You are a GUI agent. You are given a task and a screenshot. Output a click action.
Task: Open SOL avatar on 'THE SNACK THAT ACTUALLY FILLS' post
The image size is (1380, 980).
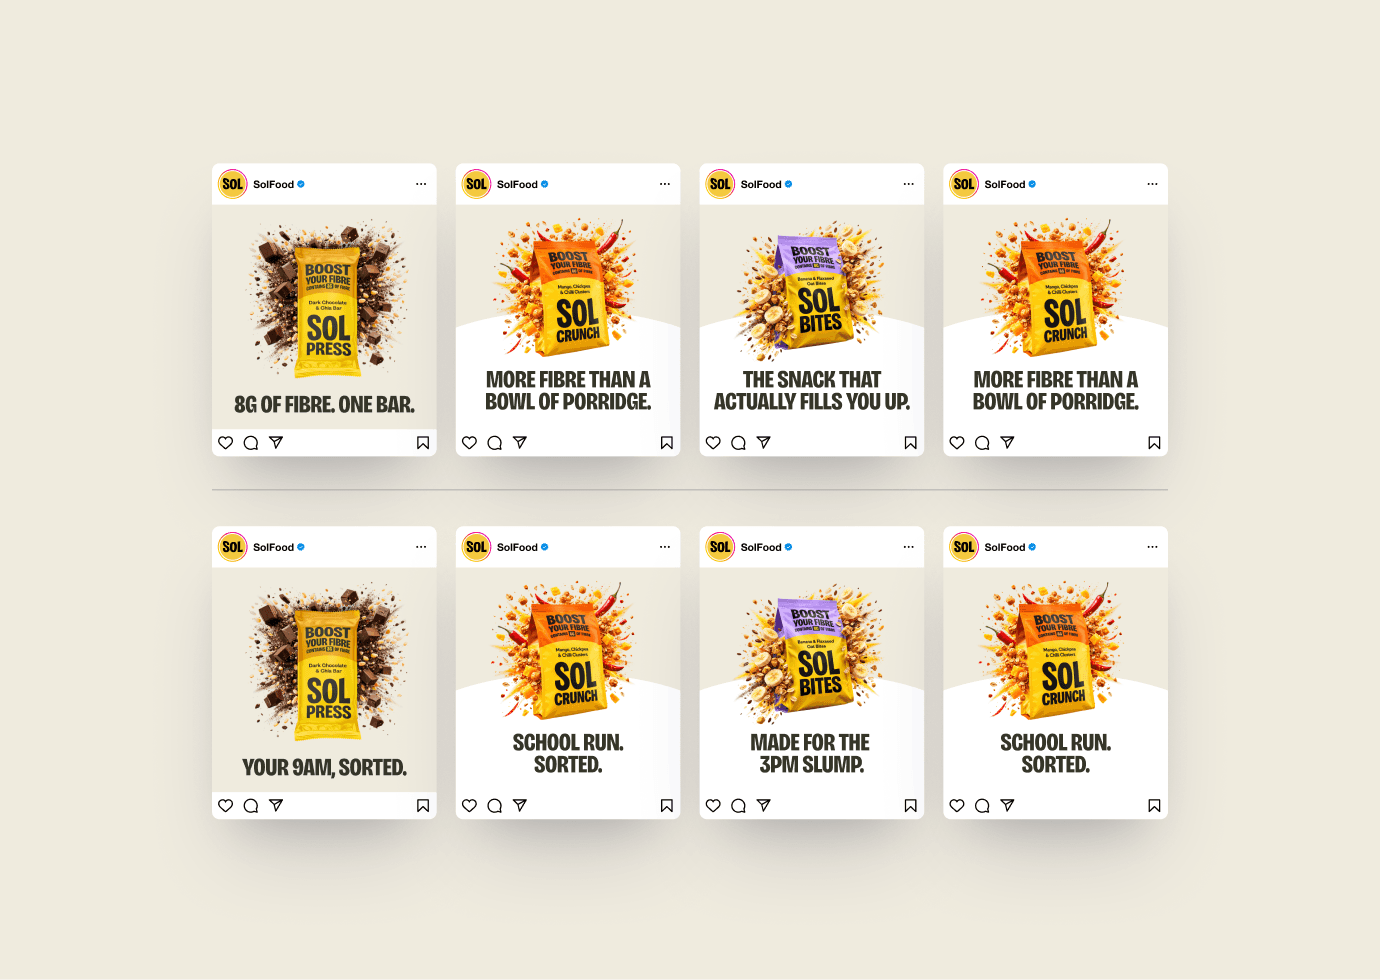click(720, 184)
